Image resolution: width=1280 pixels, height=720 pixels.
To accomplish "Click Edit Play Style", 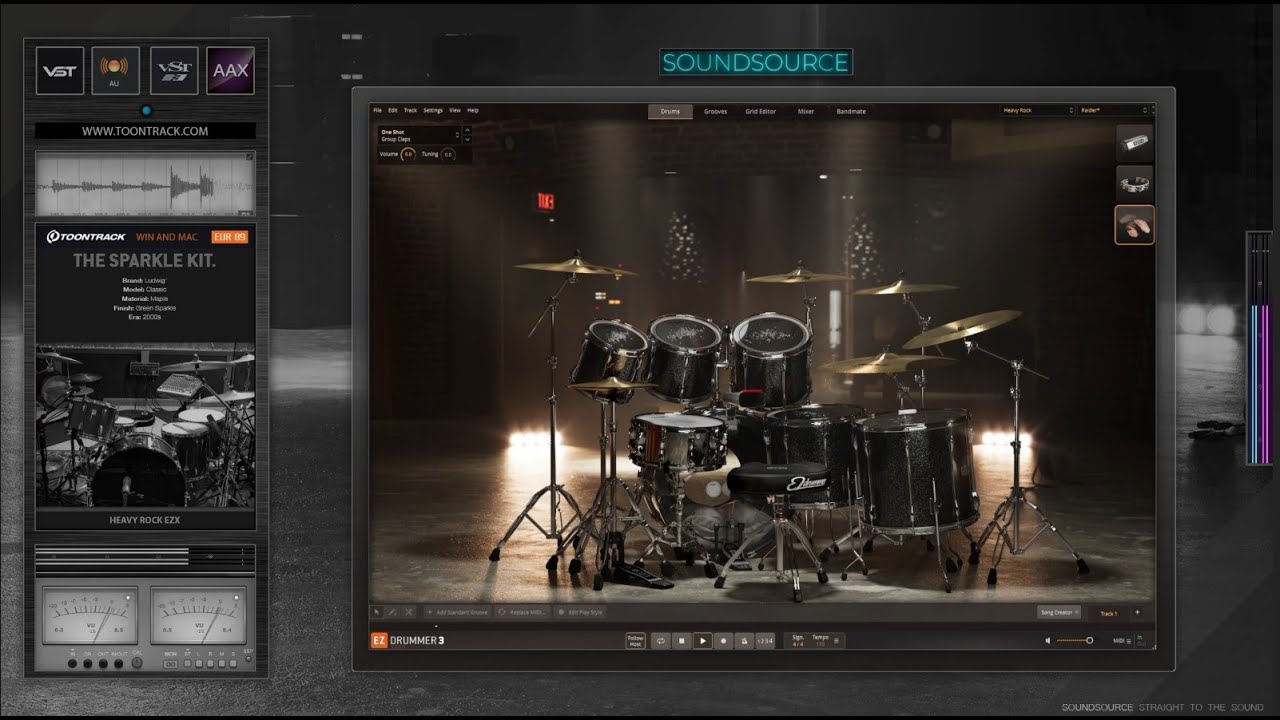I will pyautogui.click(x=580, y=612).
